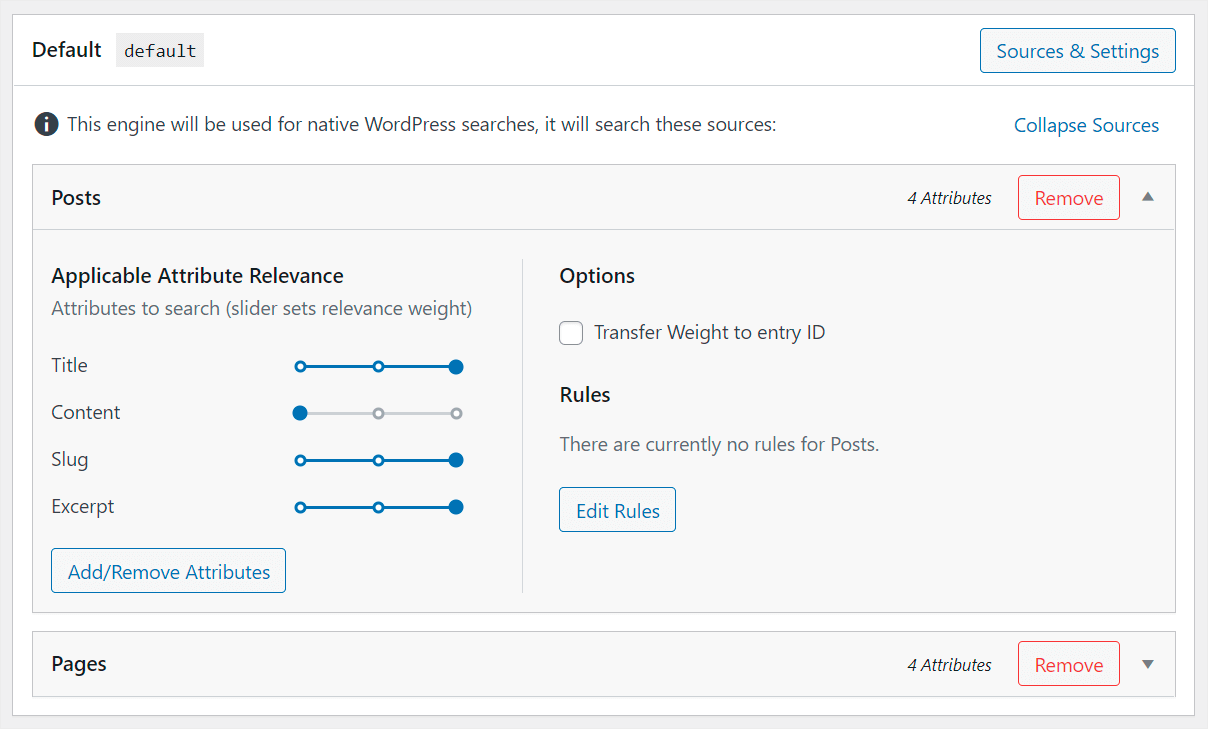Open Sources & Settings

(1077, 50)
